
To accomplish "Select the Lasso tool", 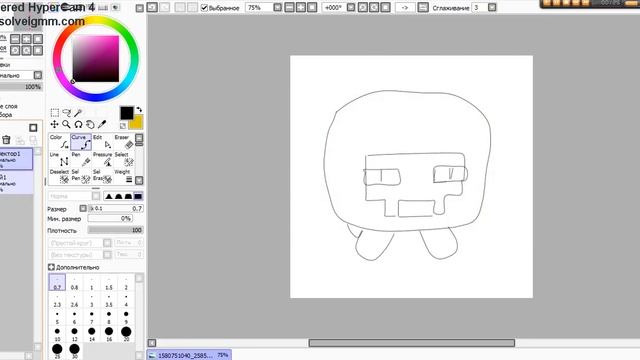I will click(67, 113).
